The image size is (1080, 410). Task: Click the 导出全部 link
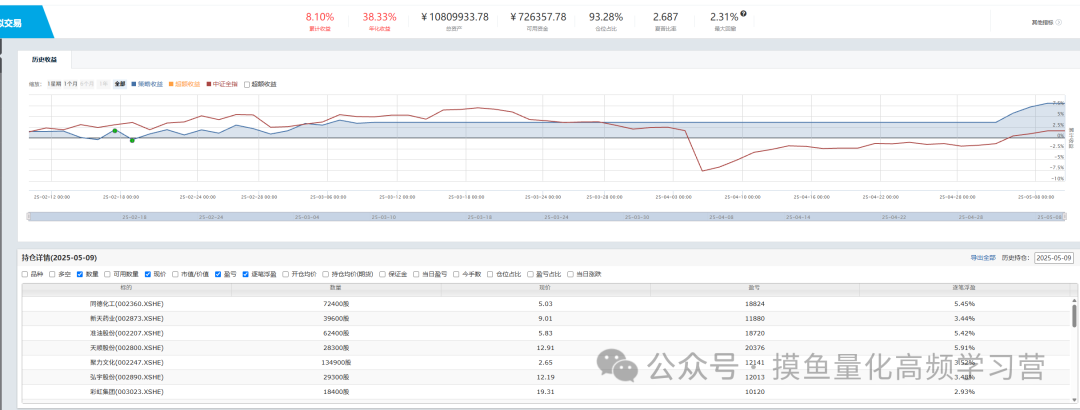(983, 258)
